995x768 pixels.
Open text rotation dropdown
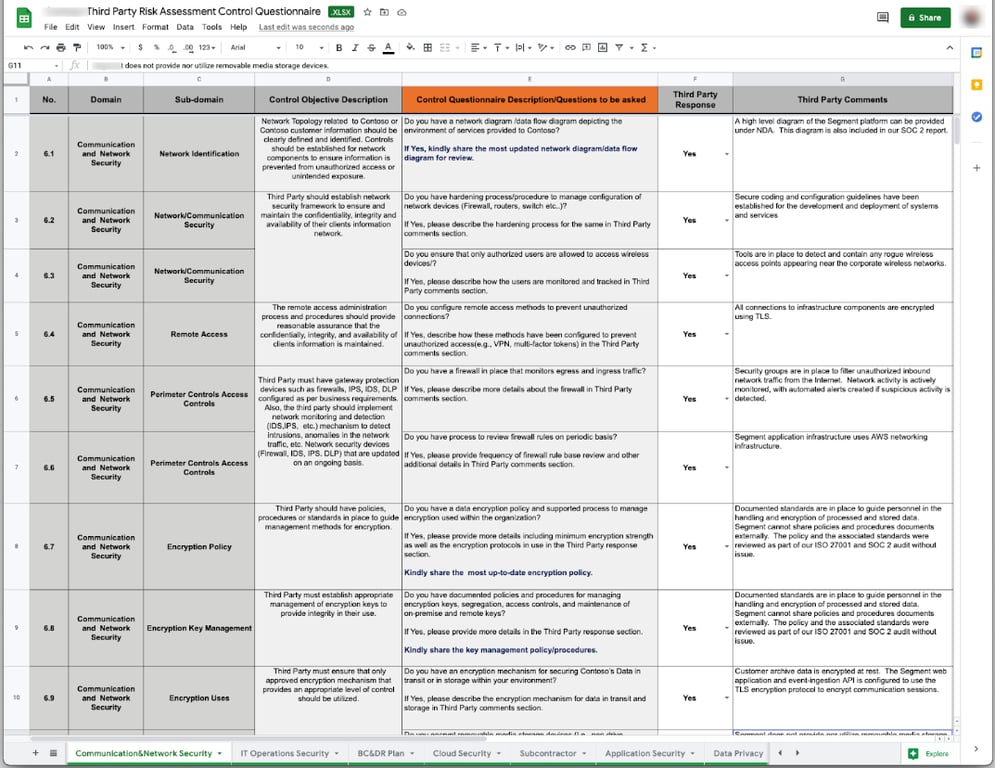click(x=546, y=48)
